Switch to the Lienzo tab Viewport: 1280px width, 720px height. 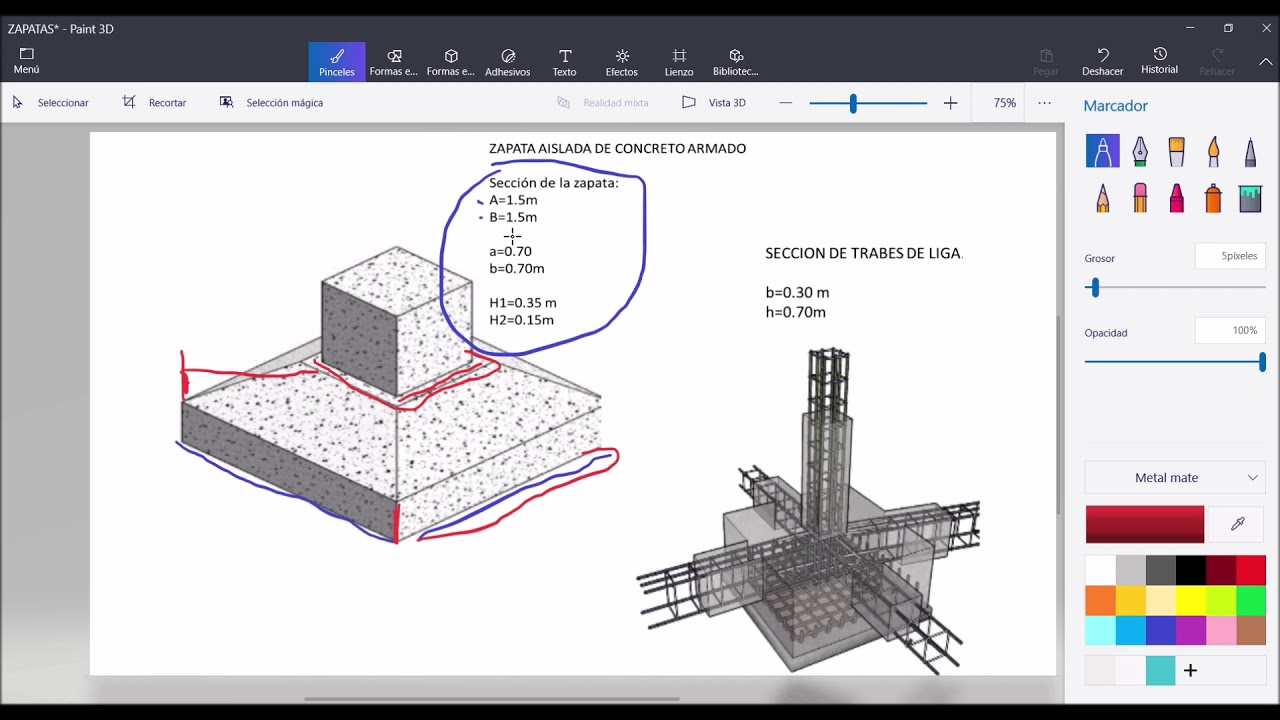tap(679, 62)
